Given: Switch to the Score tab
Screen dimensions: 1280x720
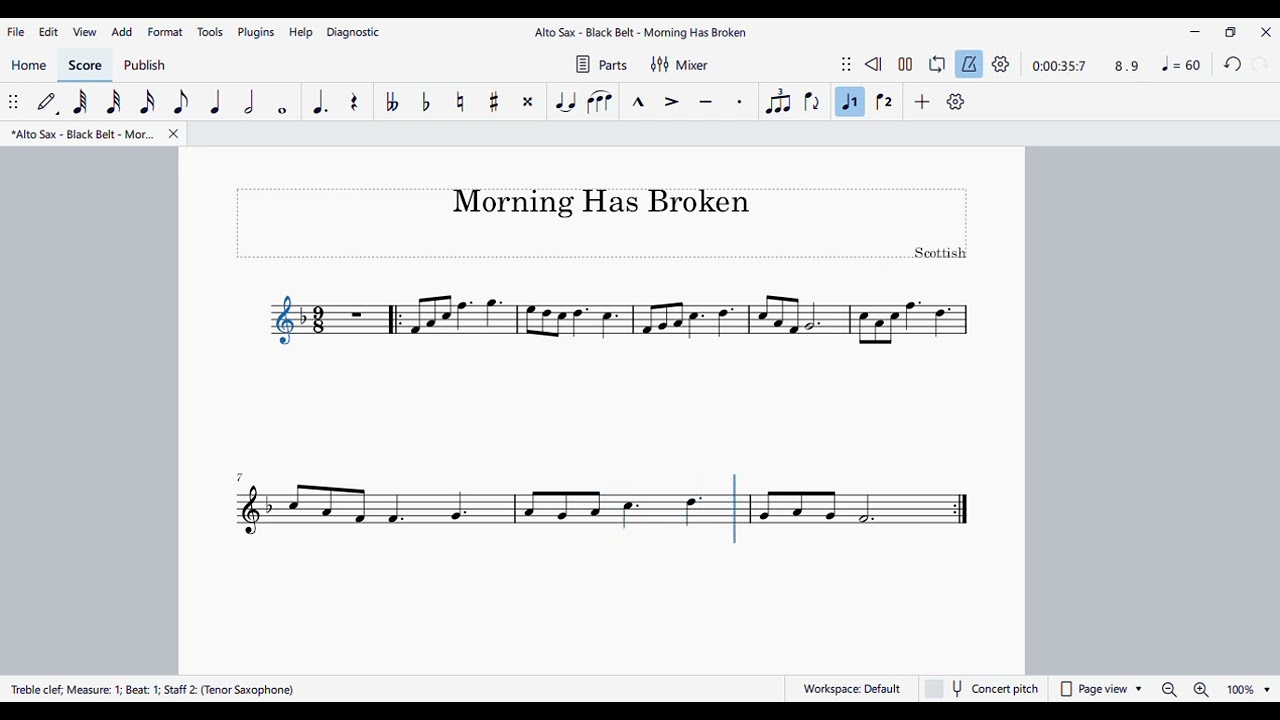Looking at the screenshot, I should click(85, 66).
